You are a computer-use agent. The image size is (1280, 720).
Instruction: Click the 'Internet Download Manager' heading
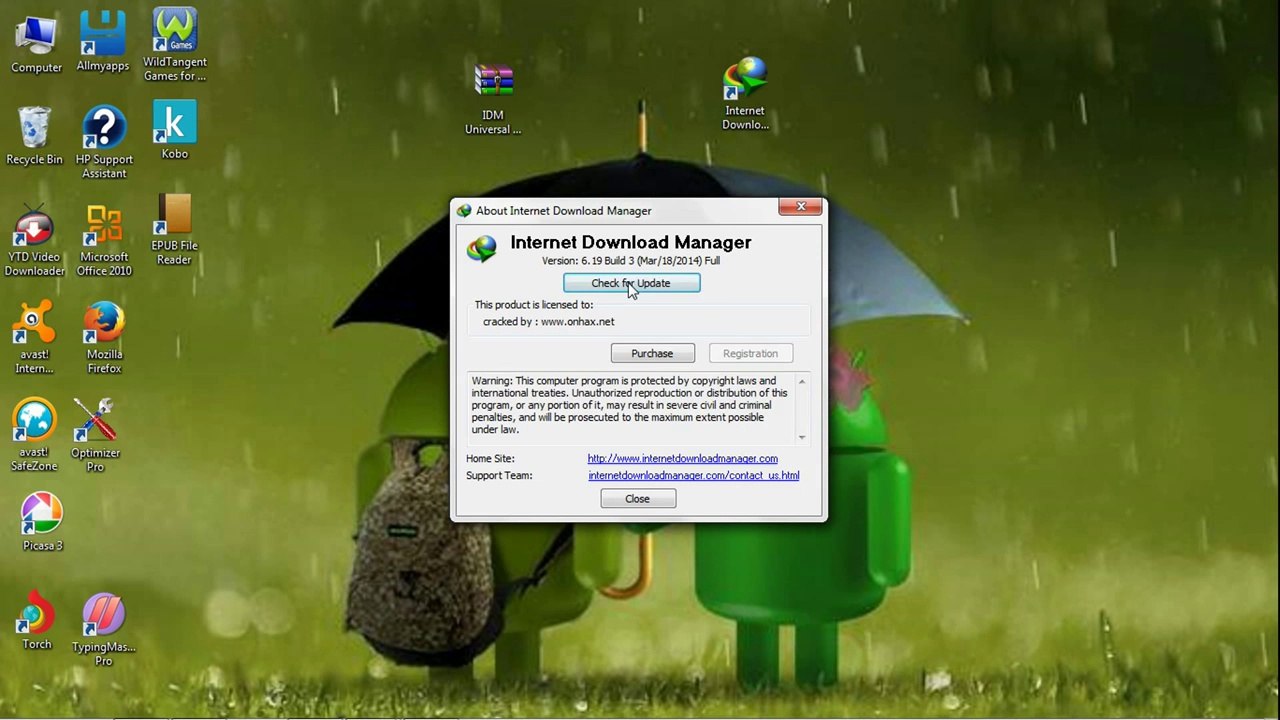click(631, 242)
